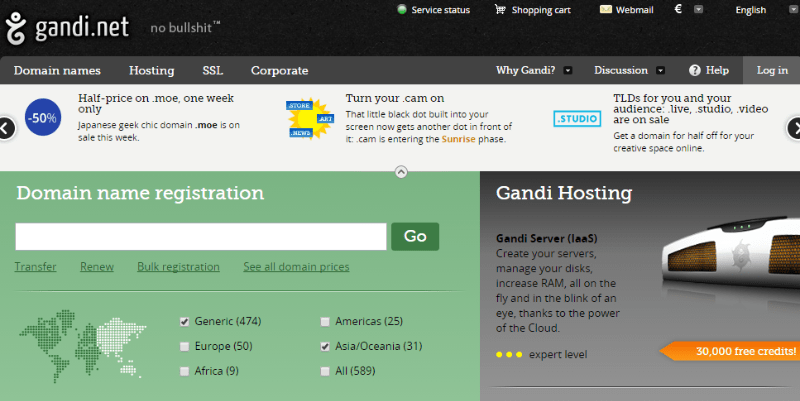Click the Discussion menu label
The width and height of the screenshot is (800, 401).
point(621,70)
